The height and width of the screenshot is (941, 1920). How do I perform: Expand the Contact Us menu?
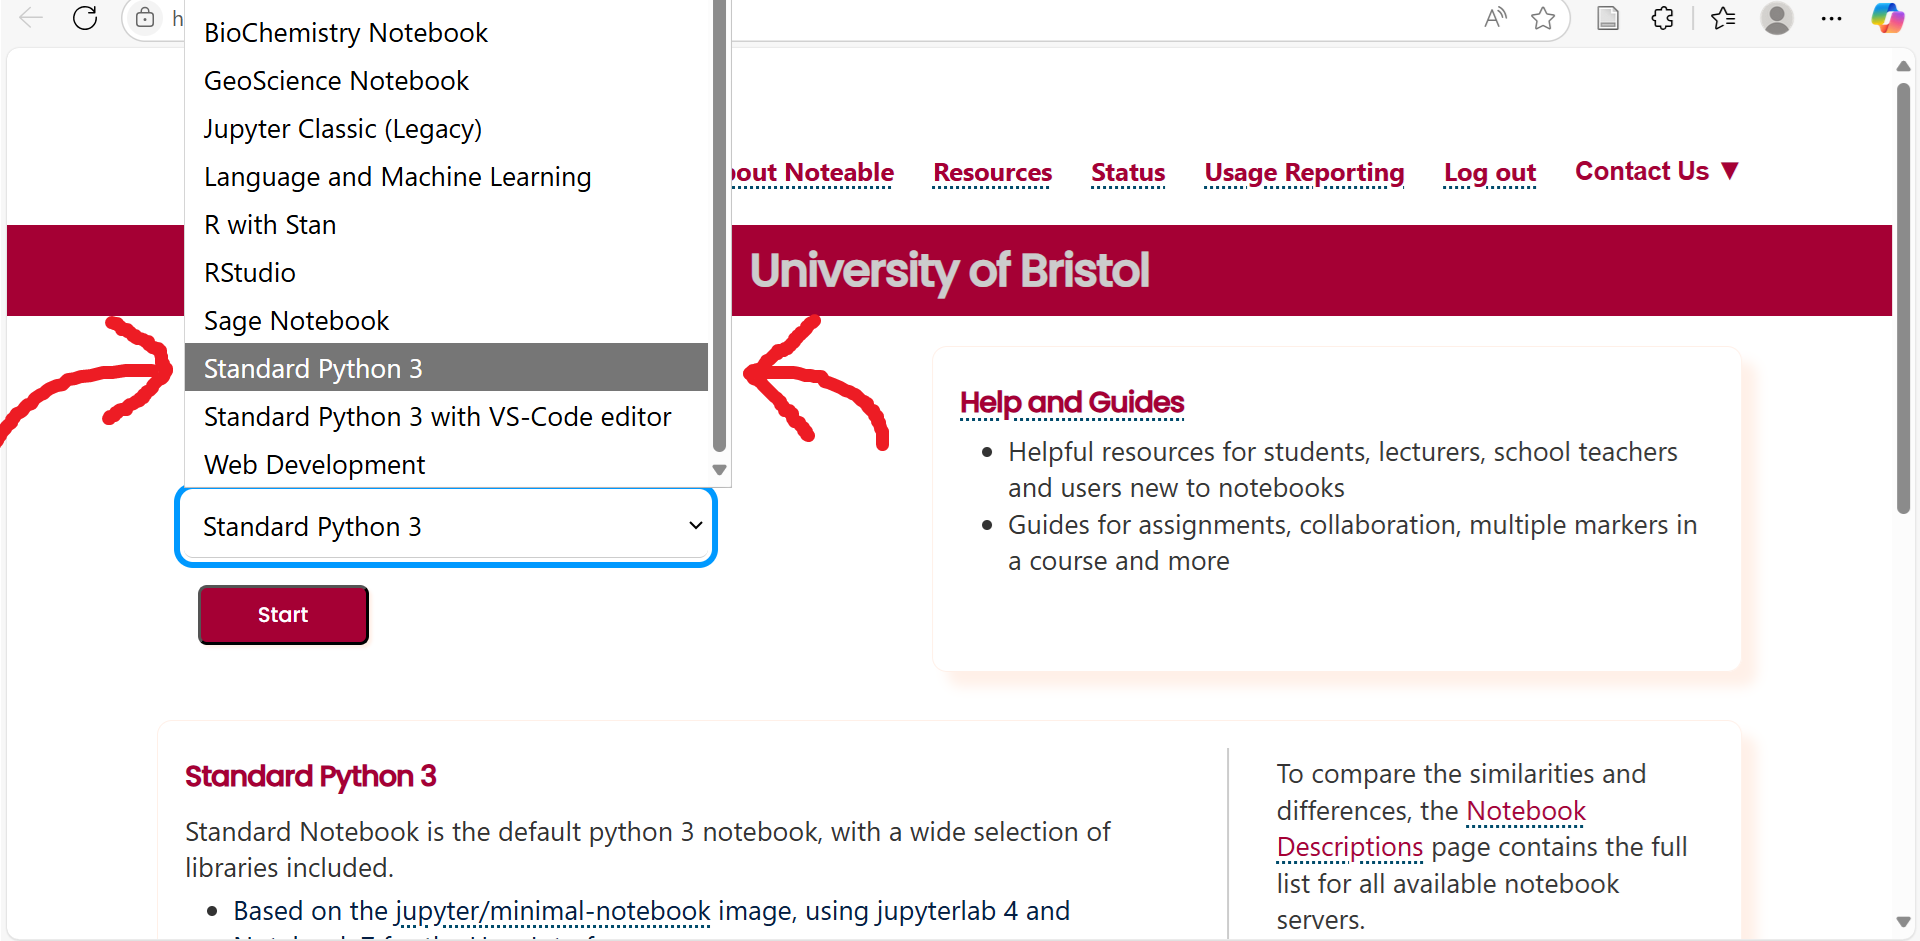(x=1657, y=172)
